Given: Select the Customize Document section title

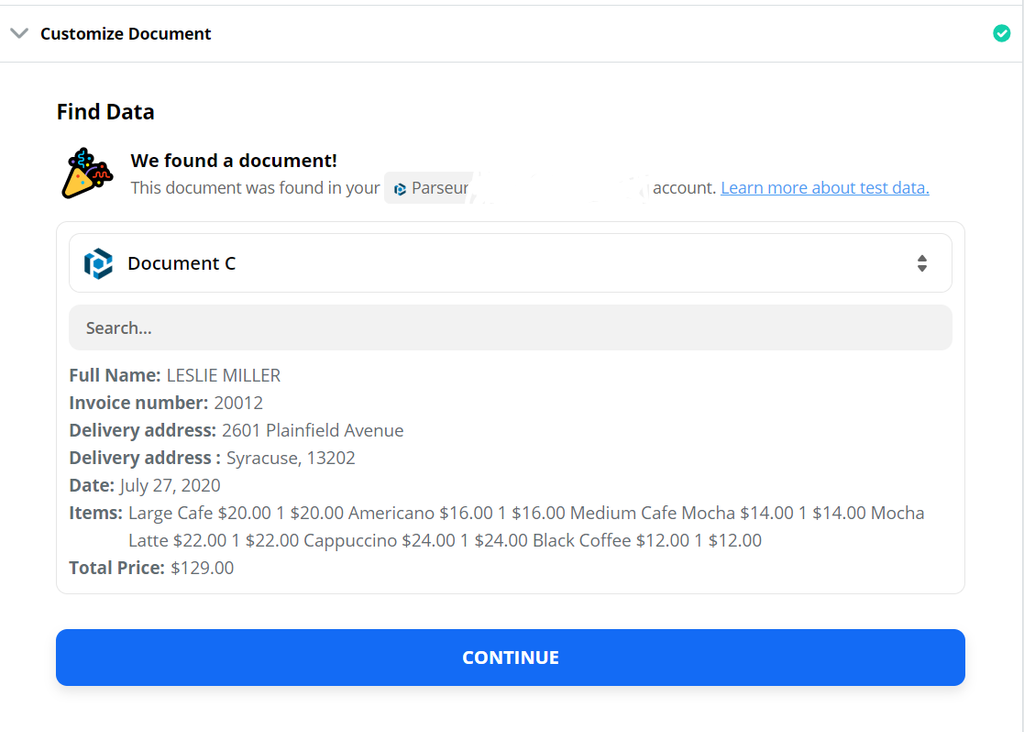Looking at the screenshot, I should click(x=126, y=34).
